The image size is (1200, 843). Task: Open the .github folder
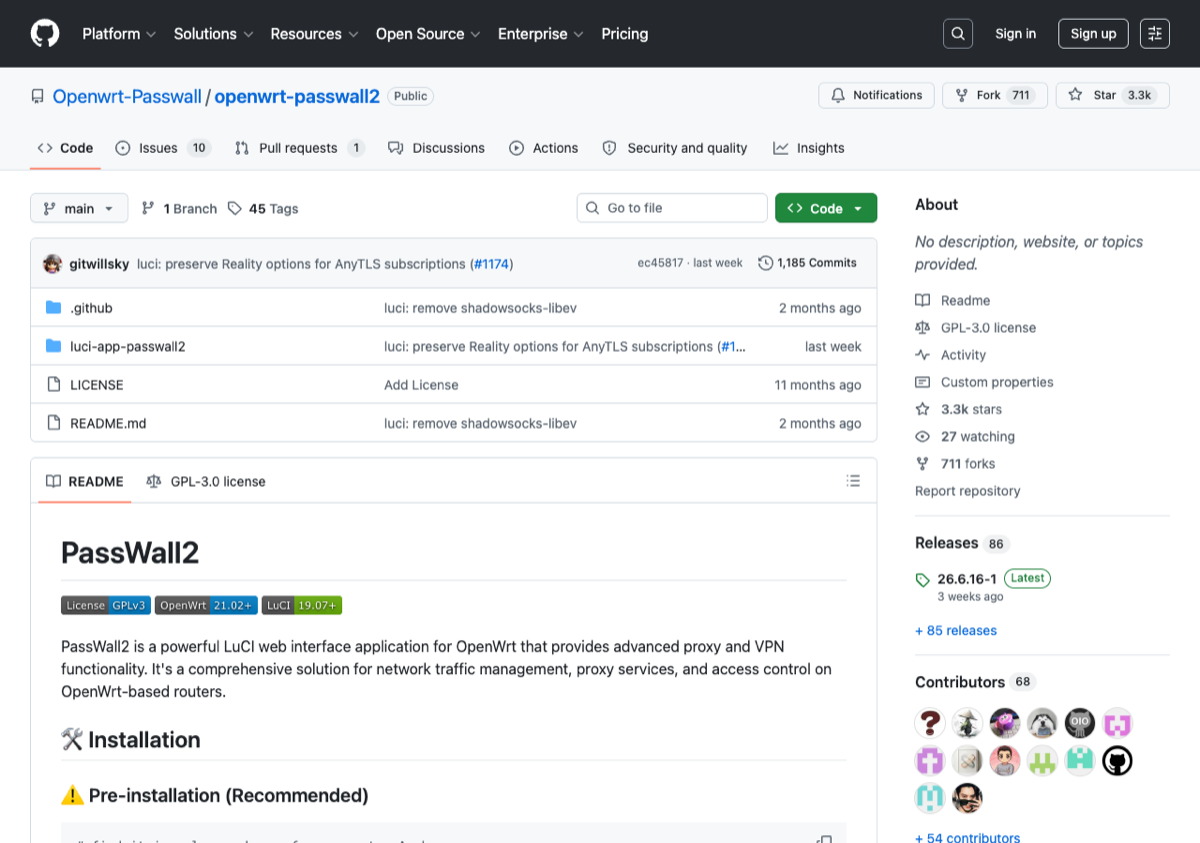[91, 308]
